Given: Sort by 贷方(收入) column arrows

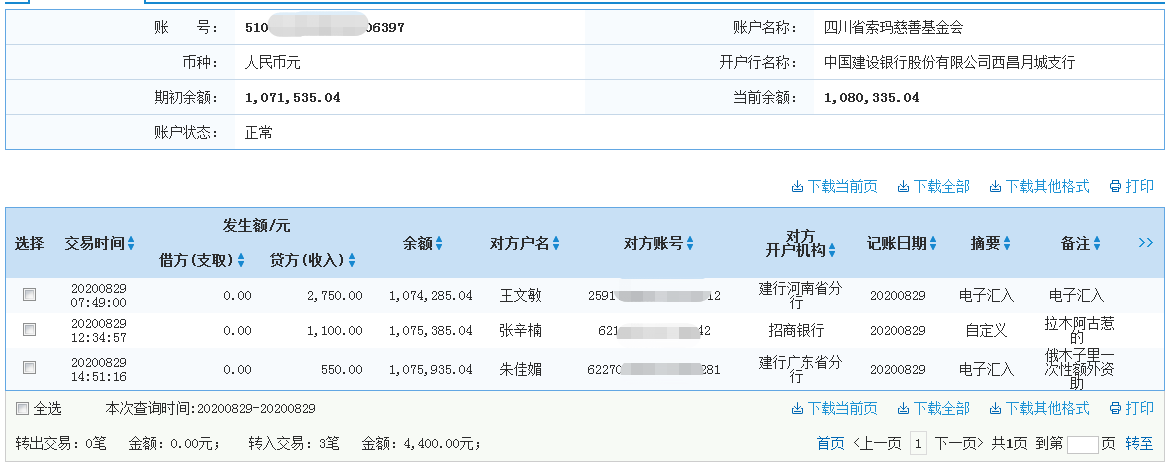Looking at the screenshot, I should pyautogui.click(x=352, y=260).
